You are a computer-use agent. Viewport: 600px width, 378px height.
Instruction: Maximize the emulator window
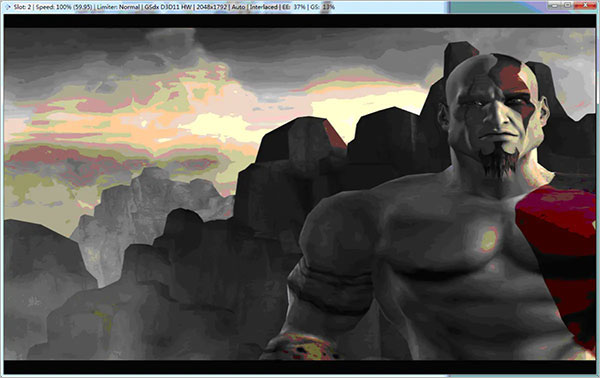[x=568, y=5]
